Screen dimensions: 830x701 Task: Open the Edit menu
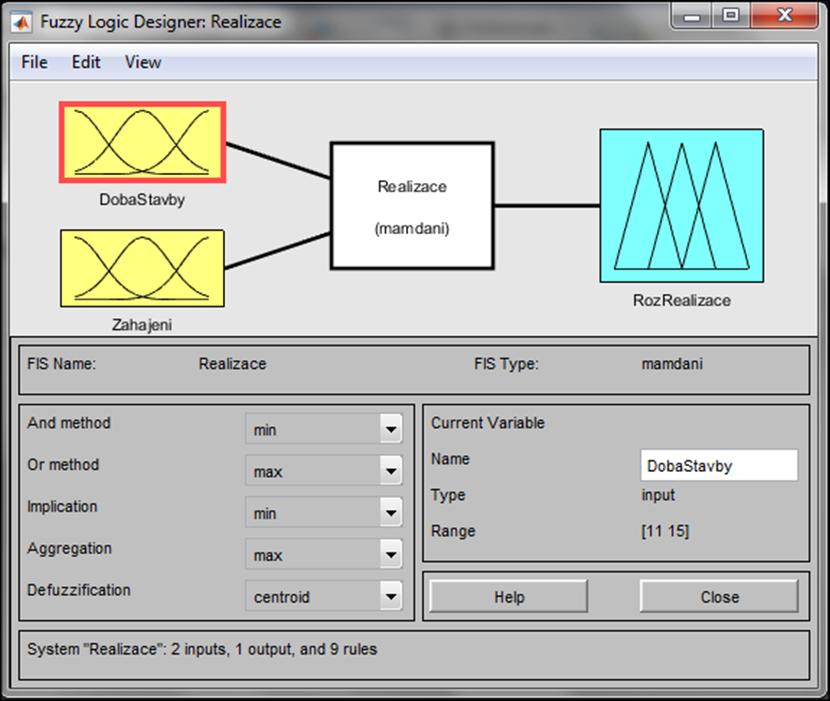[86, 62]
